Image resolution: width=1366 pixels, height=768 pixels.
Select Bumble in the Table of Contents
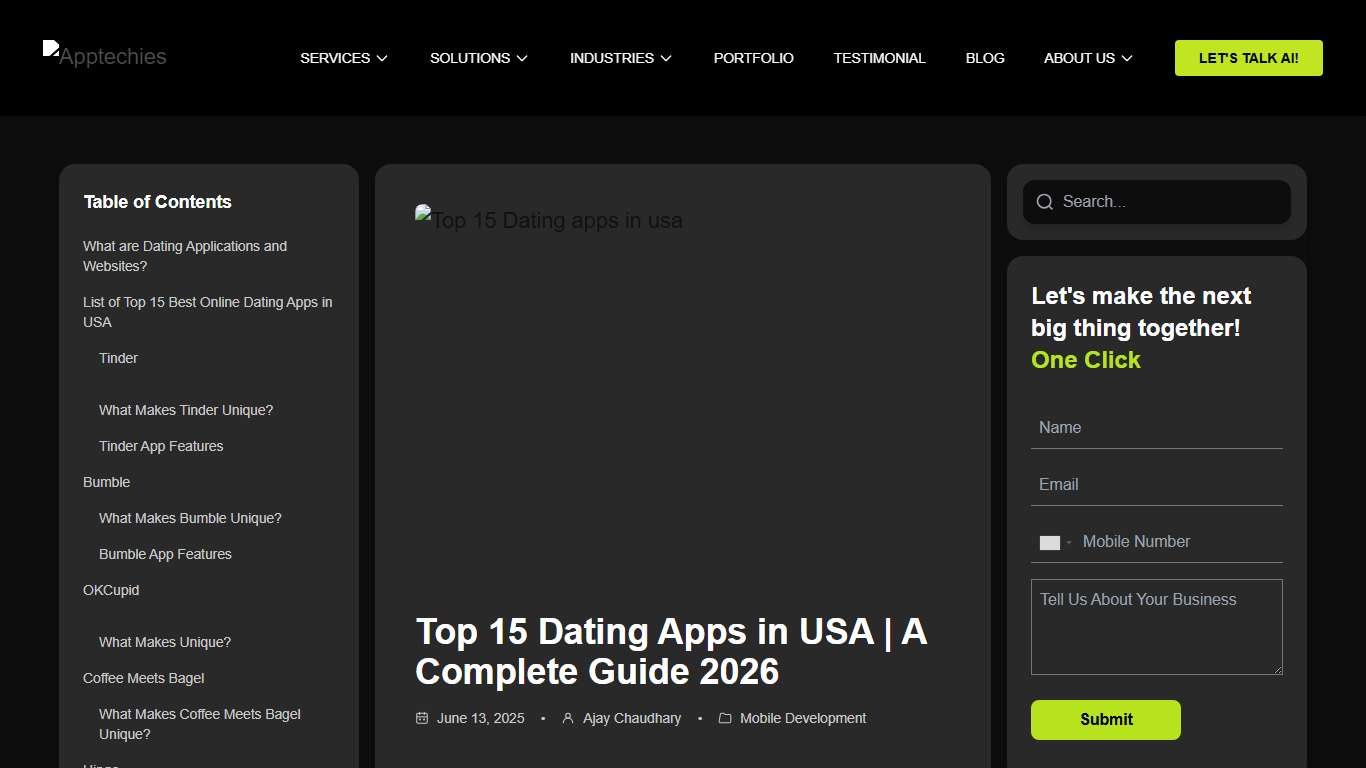click(x=106, y=482)
